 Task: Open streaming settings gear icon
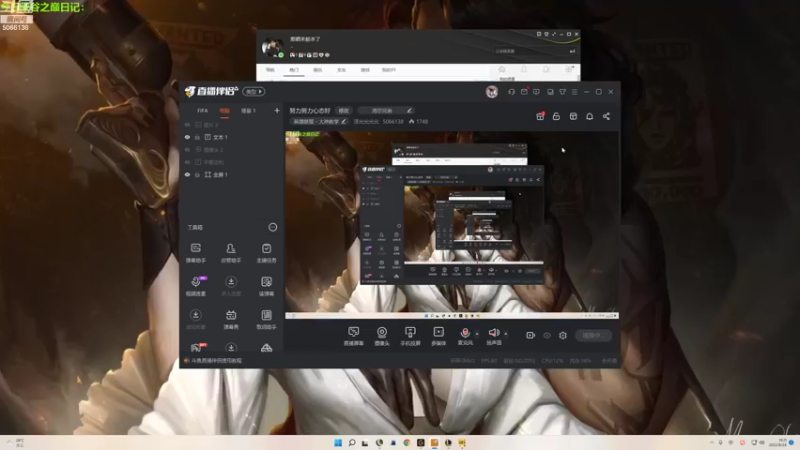pyautogui.click(x=563, y=335)
